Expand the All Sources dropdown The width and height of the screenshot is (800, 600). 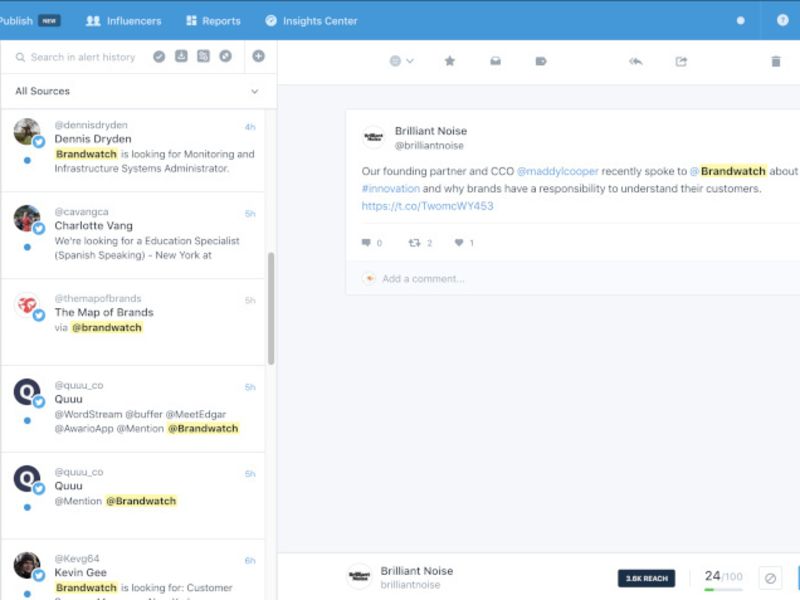coord(138,91)
